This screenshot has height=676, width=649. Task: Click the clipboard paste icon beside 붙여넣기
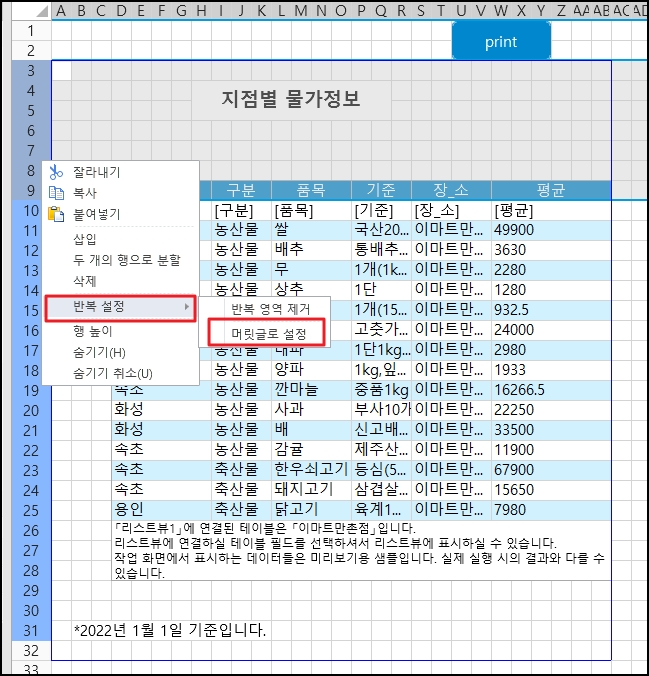point(56,214)
